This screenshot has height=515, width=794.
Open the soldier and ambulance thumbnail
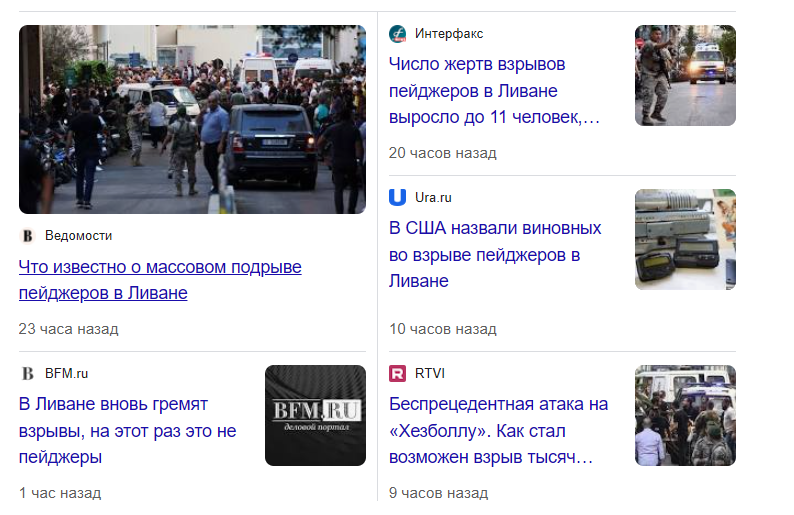tap(685, 75)
